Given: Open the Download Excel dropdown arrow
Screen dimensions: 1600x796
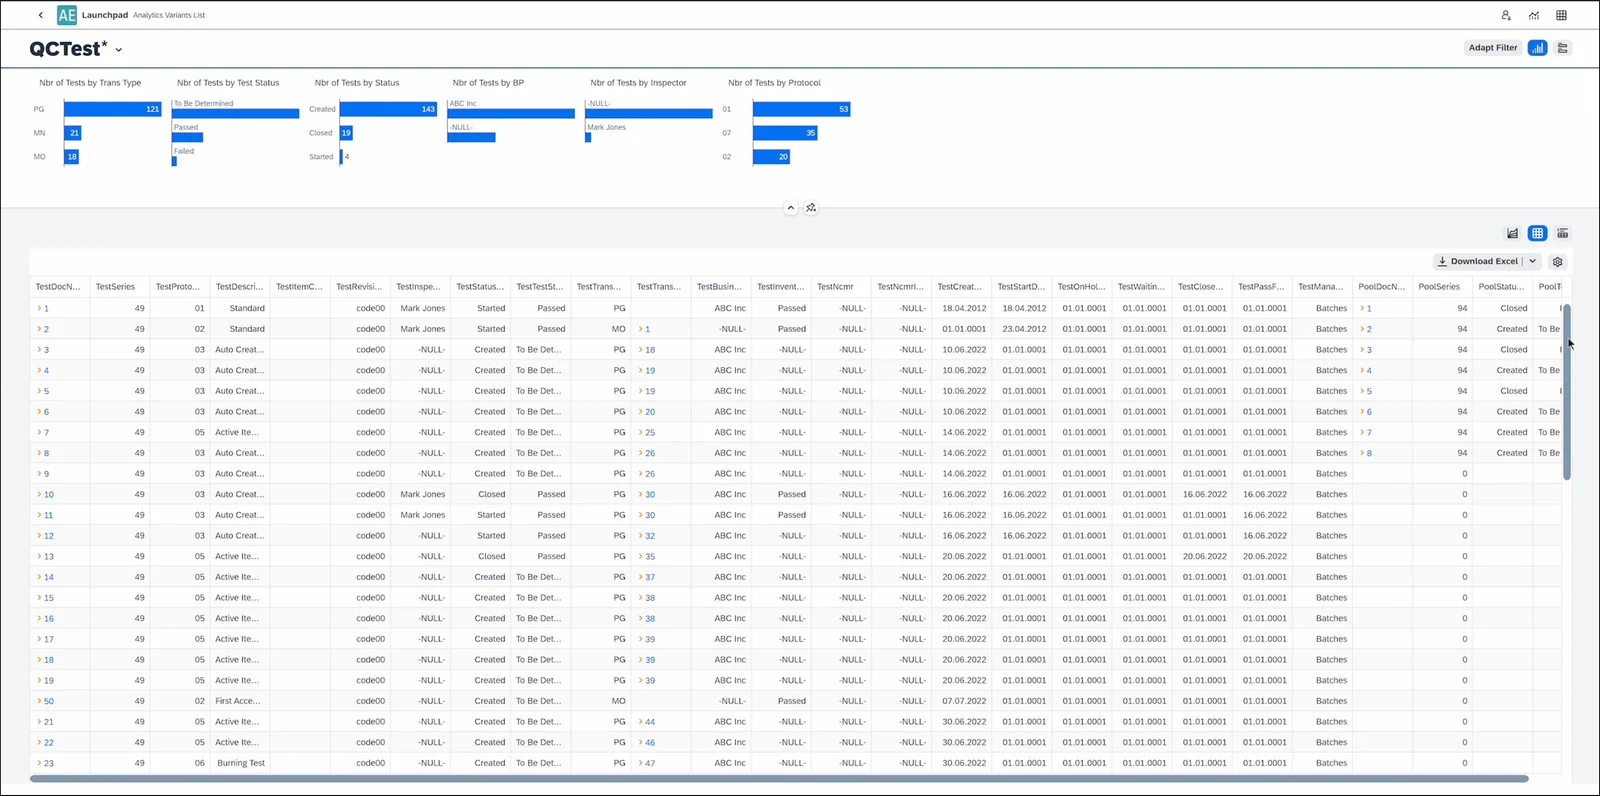Looking at the screenshot, I should point(1532,261).
